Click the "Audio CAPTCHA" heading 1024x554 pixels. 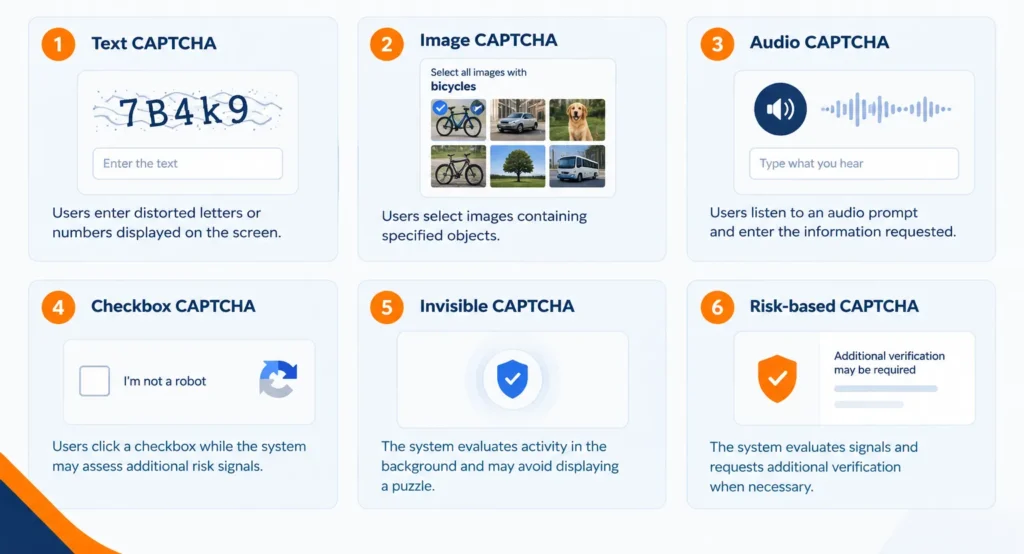click(x=819, y=42)
